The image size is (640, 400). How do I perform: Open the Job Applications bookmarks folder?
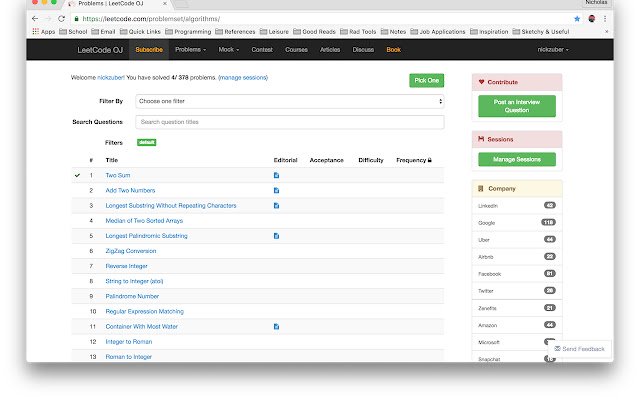(438, 31)
